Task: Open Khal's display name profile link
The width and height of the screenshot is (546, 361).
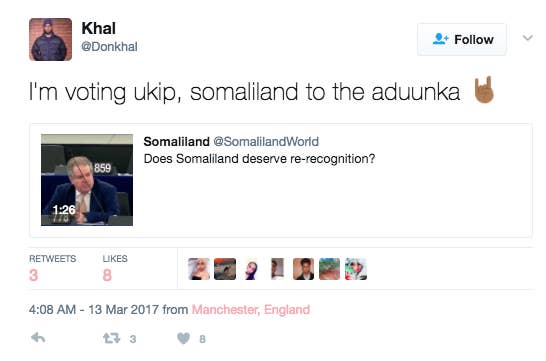Action: click(99, 28)
